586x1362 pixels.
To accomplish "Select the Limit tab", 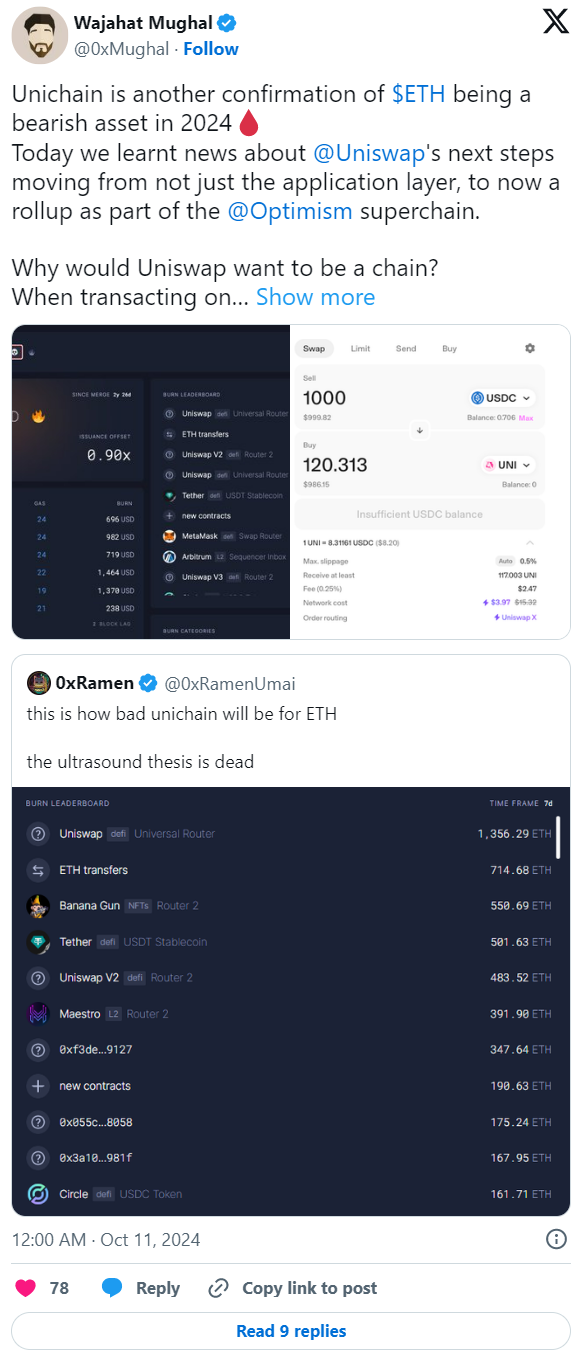I will coord(360,348).
